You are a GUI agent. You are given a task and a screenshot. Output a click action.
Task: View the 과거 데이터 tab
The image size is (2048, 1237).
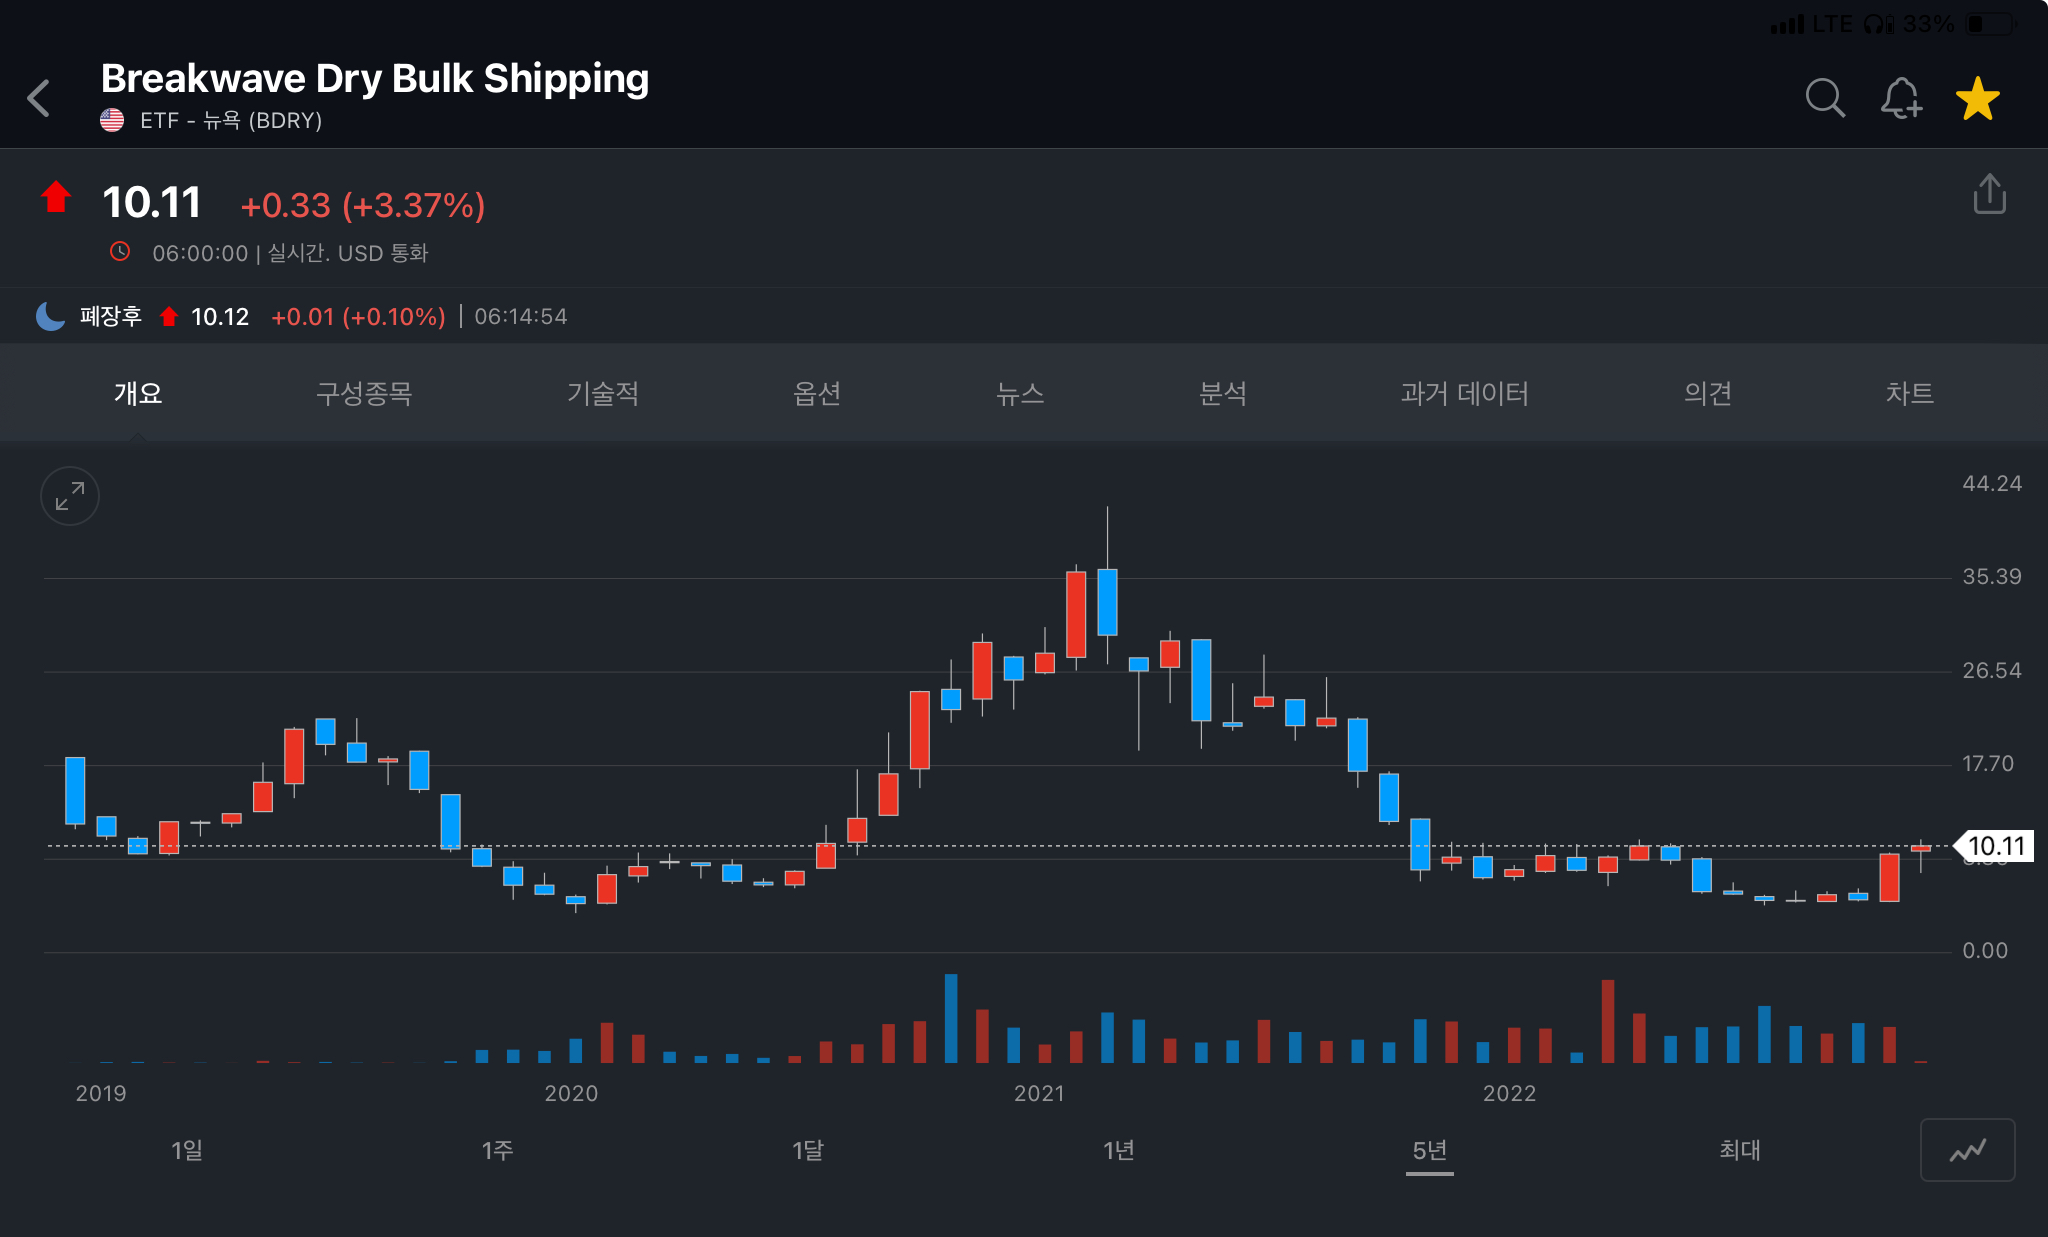(x=1464, y=393)
